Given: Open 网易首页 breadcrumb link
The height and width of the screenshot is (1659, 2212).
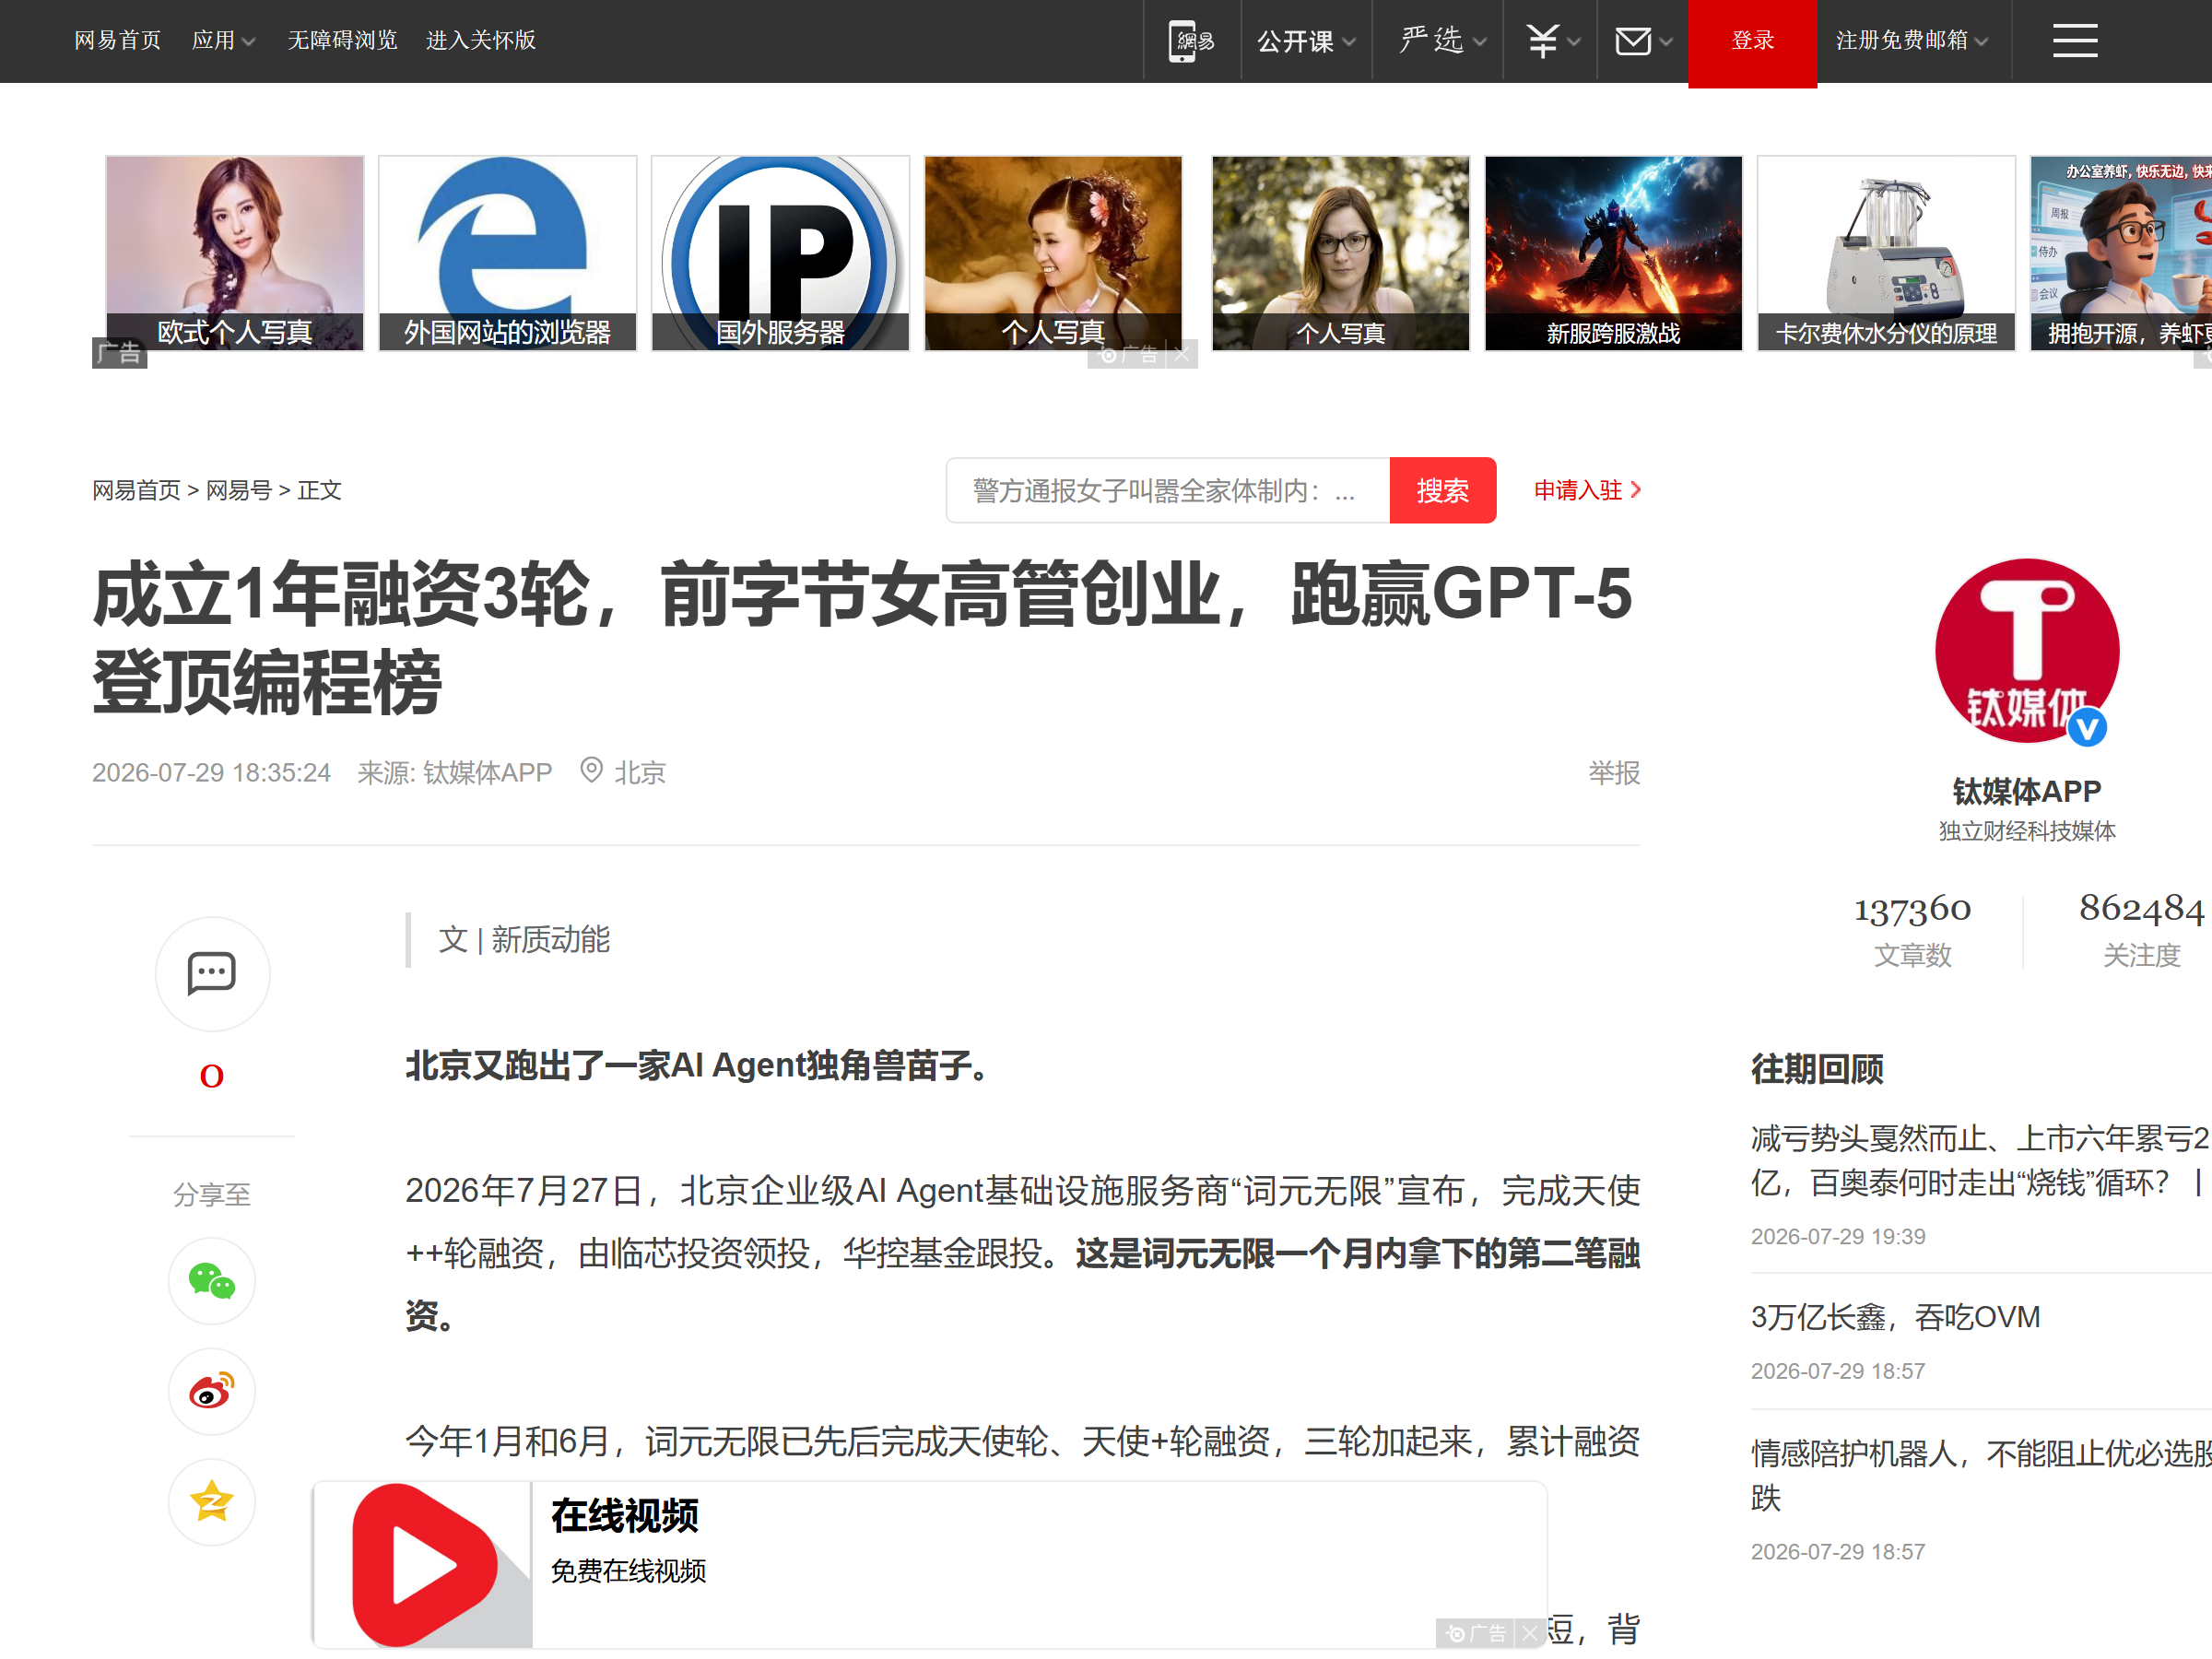Looking at the screenshot, I should [136, 490].
